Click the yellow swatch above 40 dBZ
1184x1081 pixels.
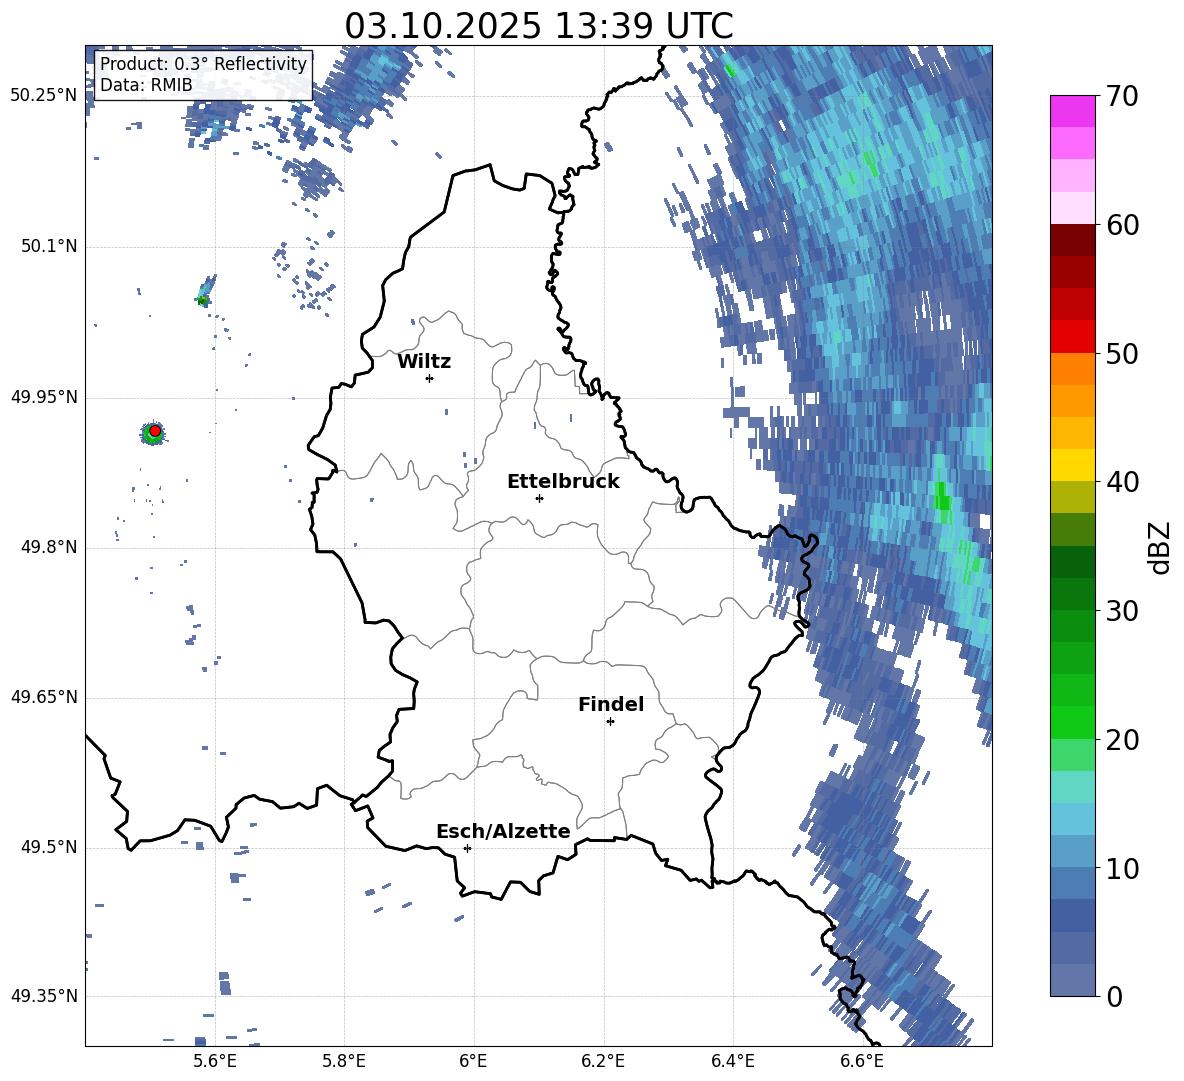(x=1072, y=465)
